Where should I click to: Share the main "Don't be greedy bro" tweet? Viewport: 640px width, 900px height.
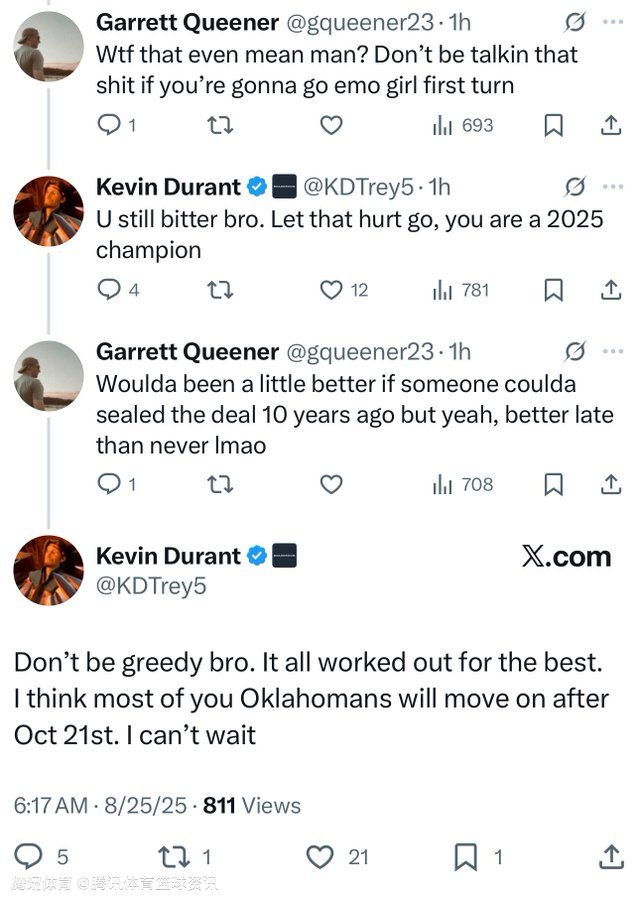click(x=611, y=856)
